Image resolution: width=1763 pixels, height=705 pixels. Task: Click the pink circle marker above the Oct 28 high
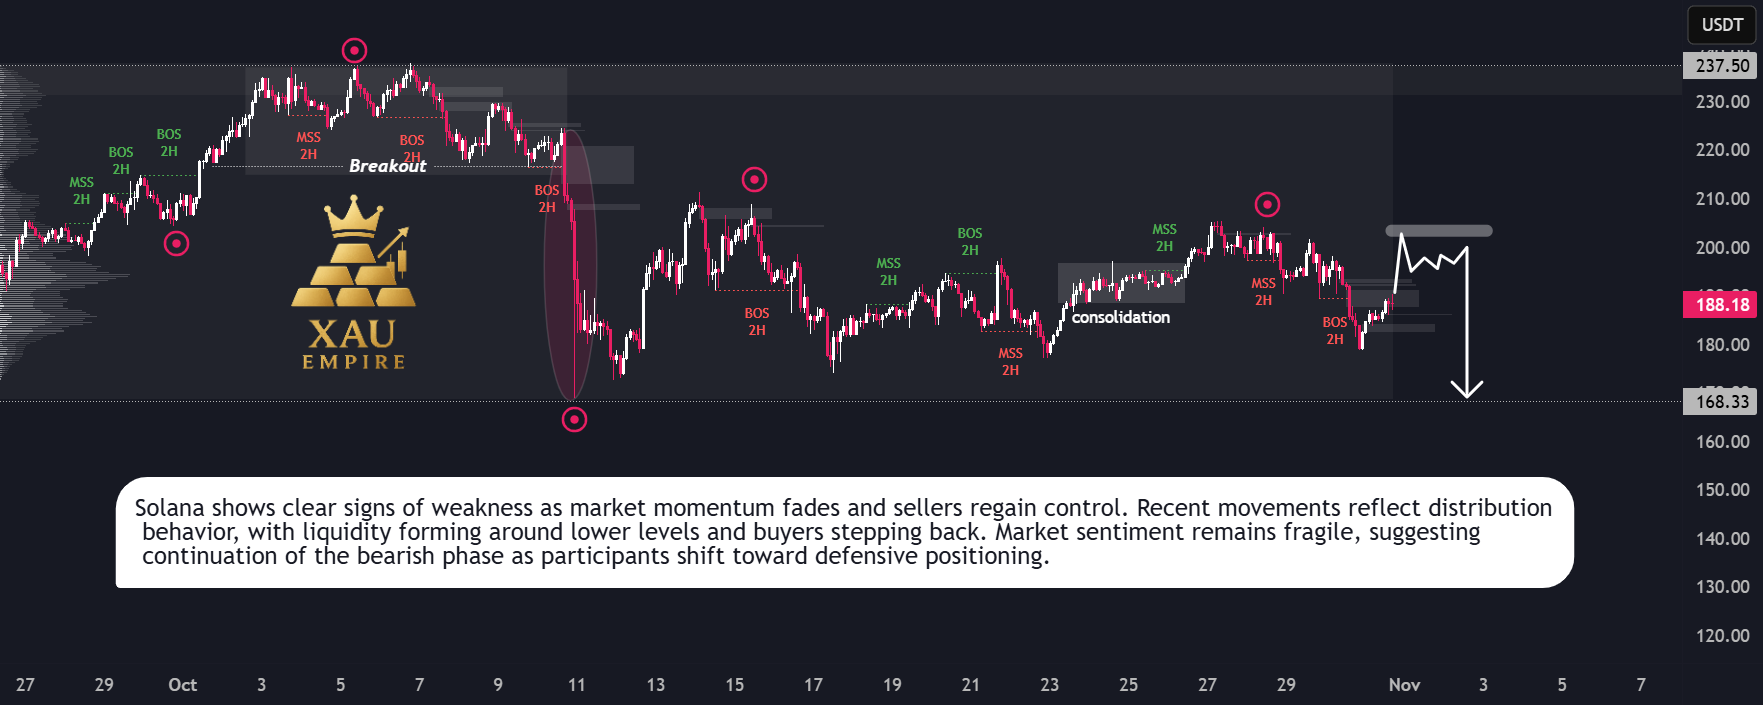click(1267, 205)
